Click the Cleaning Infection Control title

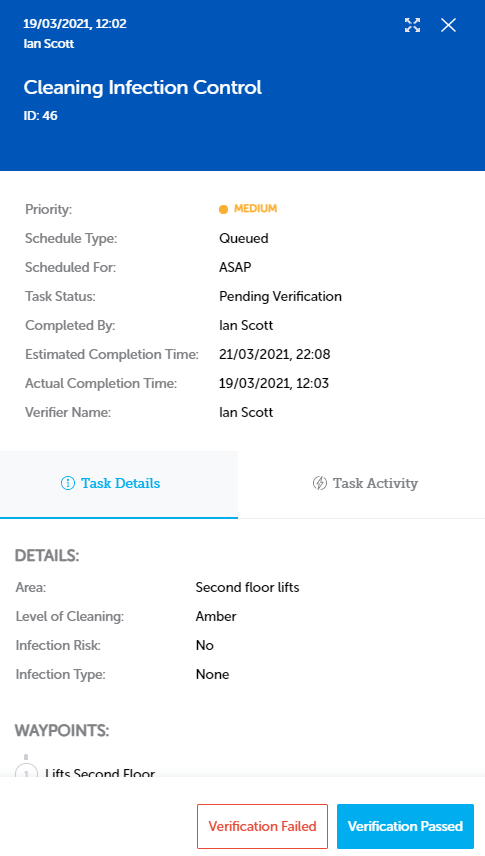(x=143, y=87)
